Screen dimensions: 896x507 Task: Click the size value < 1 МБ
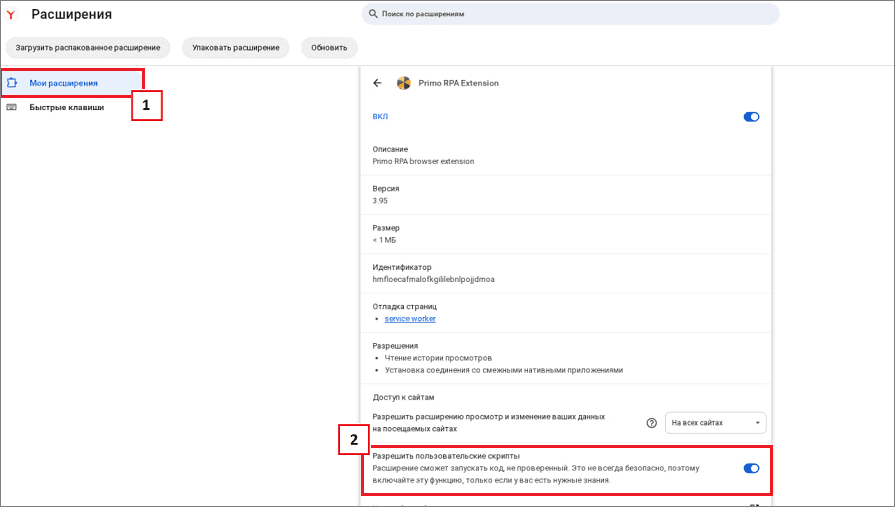(384, 240)
